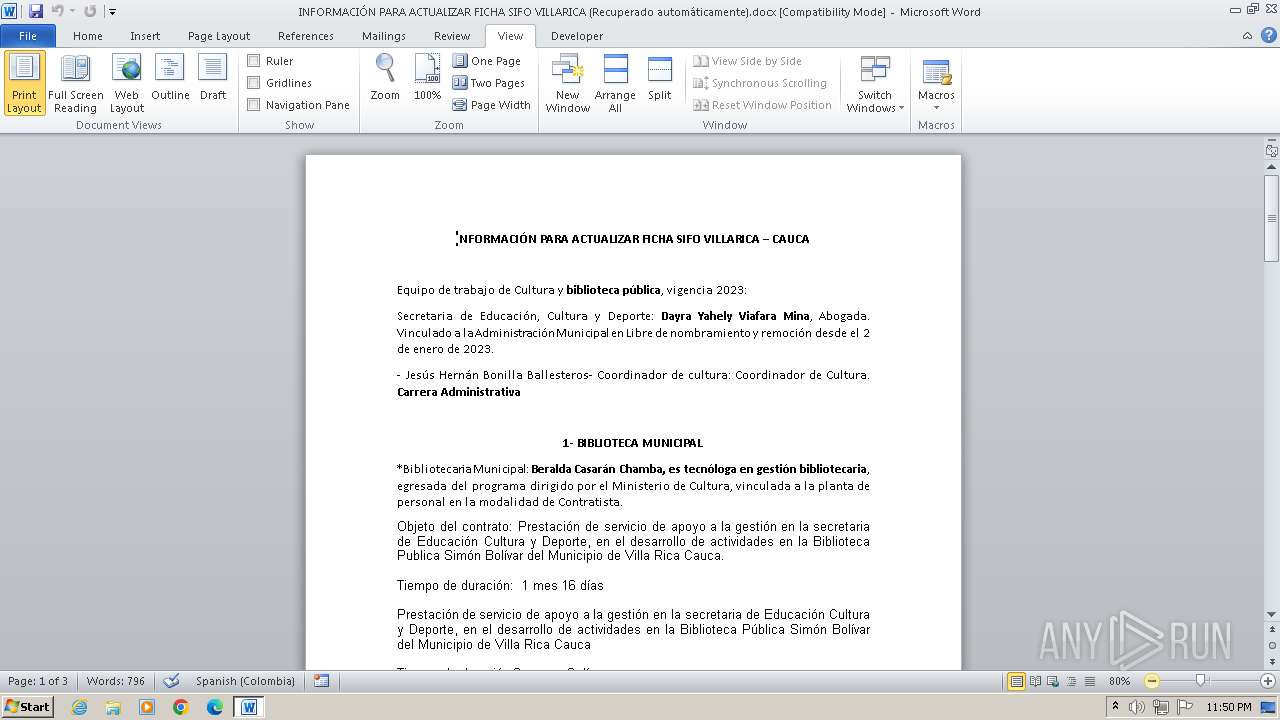Switch to Web Layout view
Image resolution: width=1280 pixels, height=720 pixels.
click(127, 84)
